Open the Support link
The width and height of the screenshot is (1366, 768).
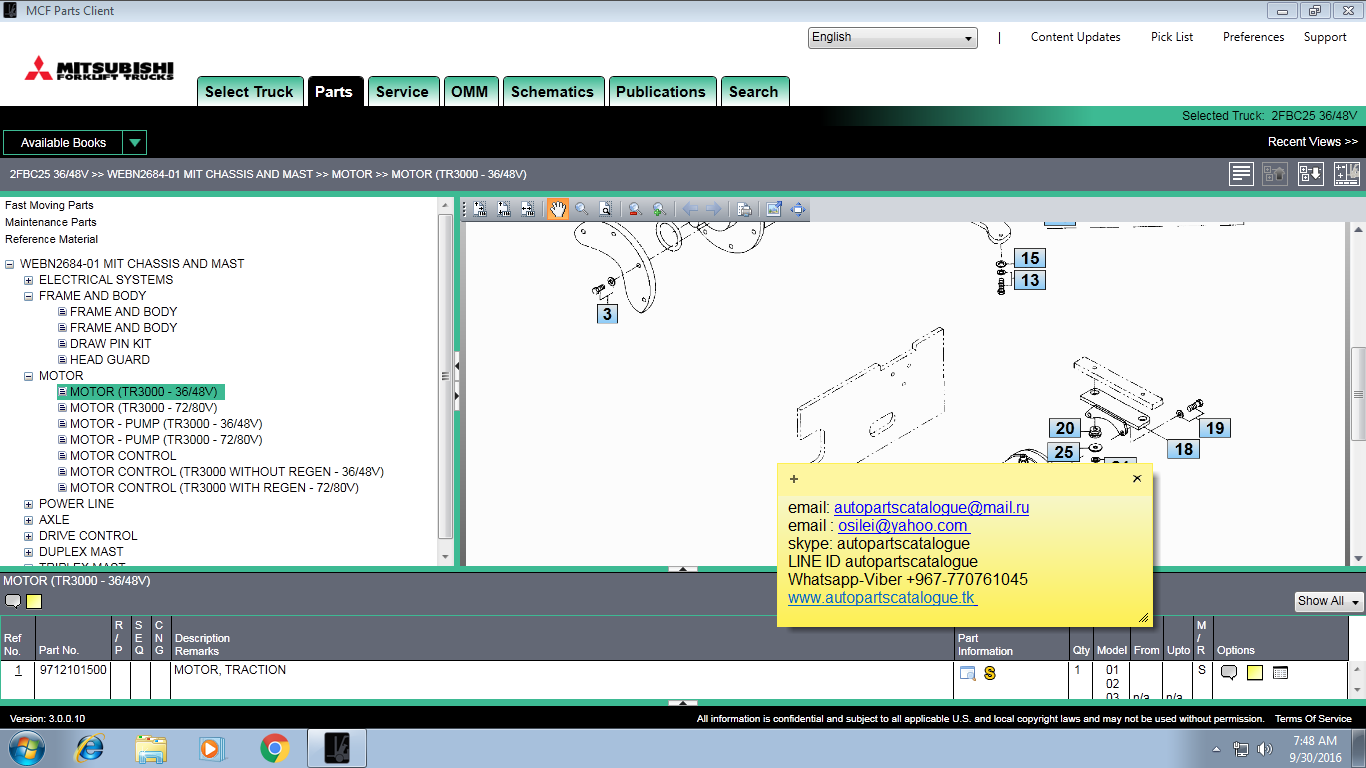click(1325, 37)
